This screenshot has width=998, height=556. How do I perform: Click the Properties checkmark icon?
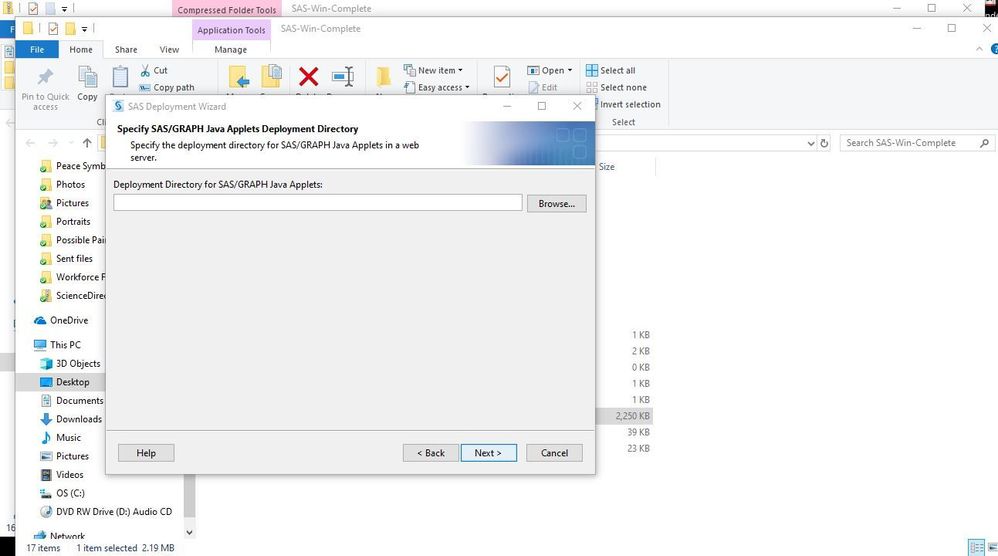(x=502, y=77)
